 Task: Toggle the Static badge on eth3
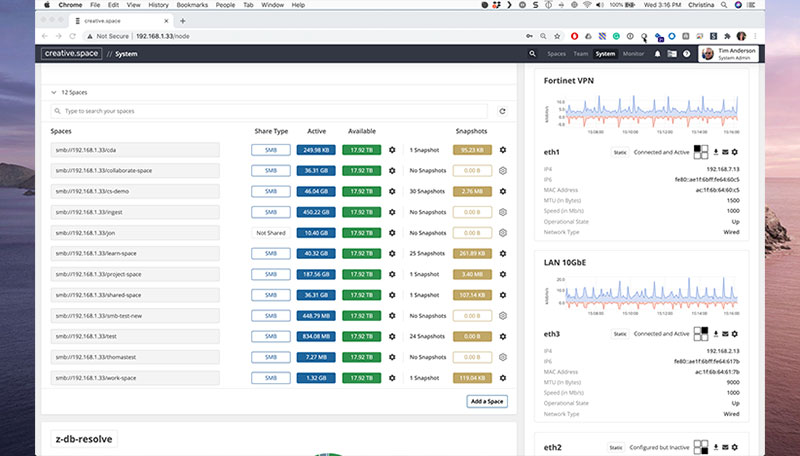620,333
